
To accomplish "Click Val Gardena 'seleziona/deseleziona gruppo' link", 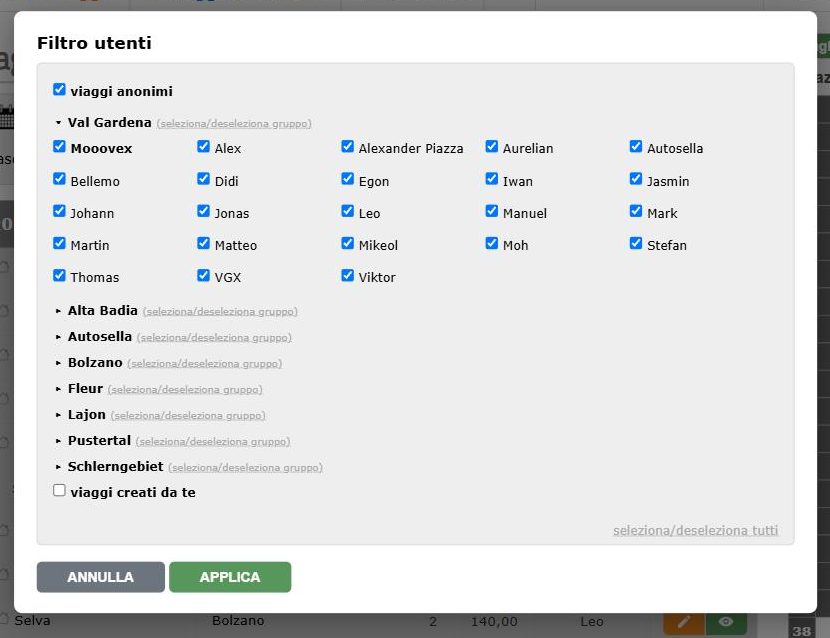I will coord(234,123).
